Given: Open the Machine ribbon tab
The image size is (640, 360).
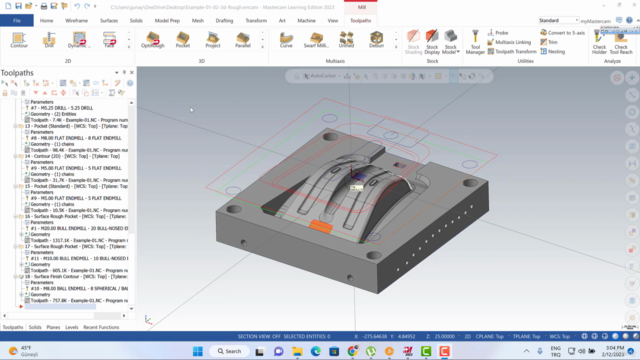Looking at the screenshot, I should tap(306, 20).
